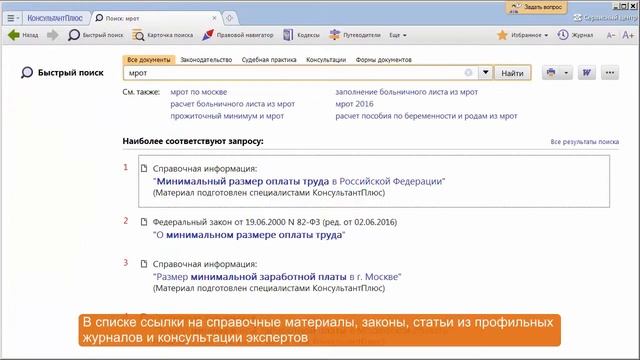The width and height of the screenshot is (640, 360).
Task: Click the document icon of result 2
Action: tap(144, 222)
